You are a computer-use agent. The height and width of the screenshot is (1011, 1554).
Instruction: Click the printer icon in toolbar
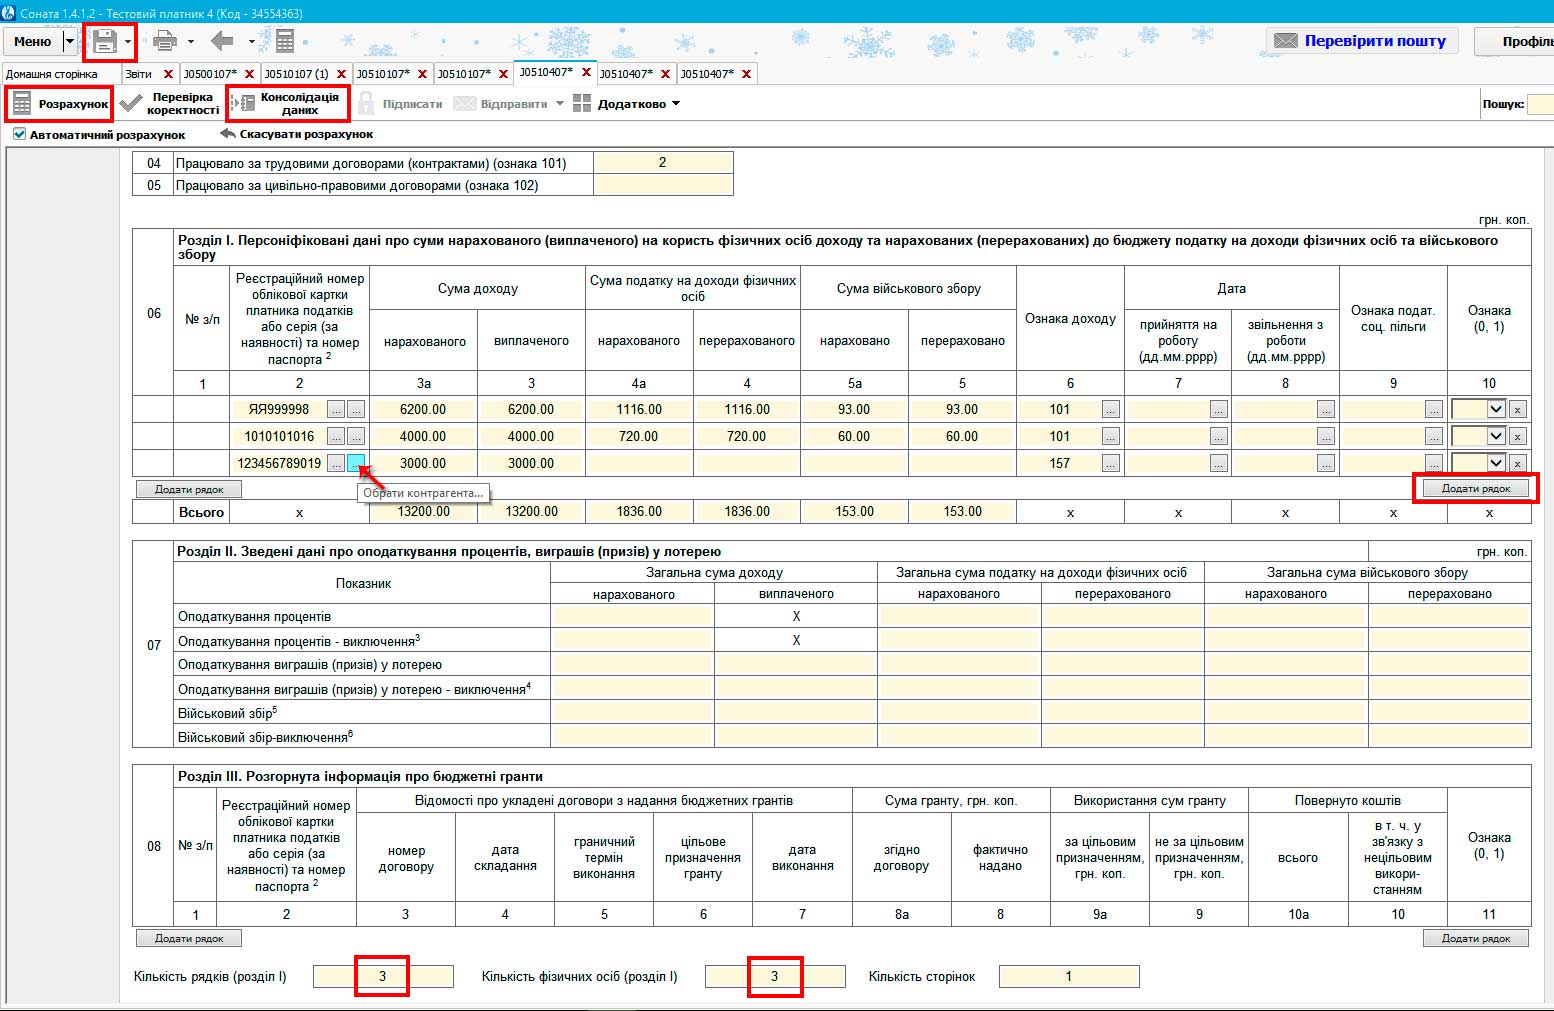tap(164, 41)
